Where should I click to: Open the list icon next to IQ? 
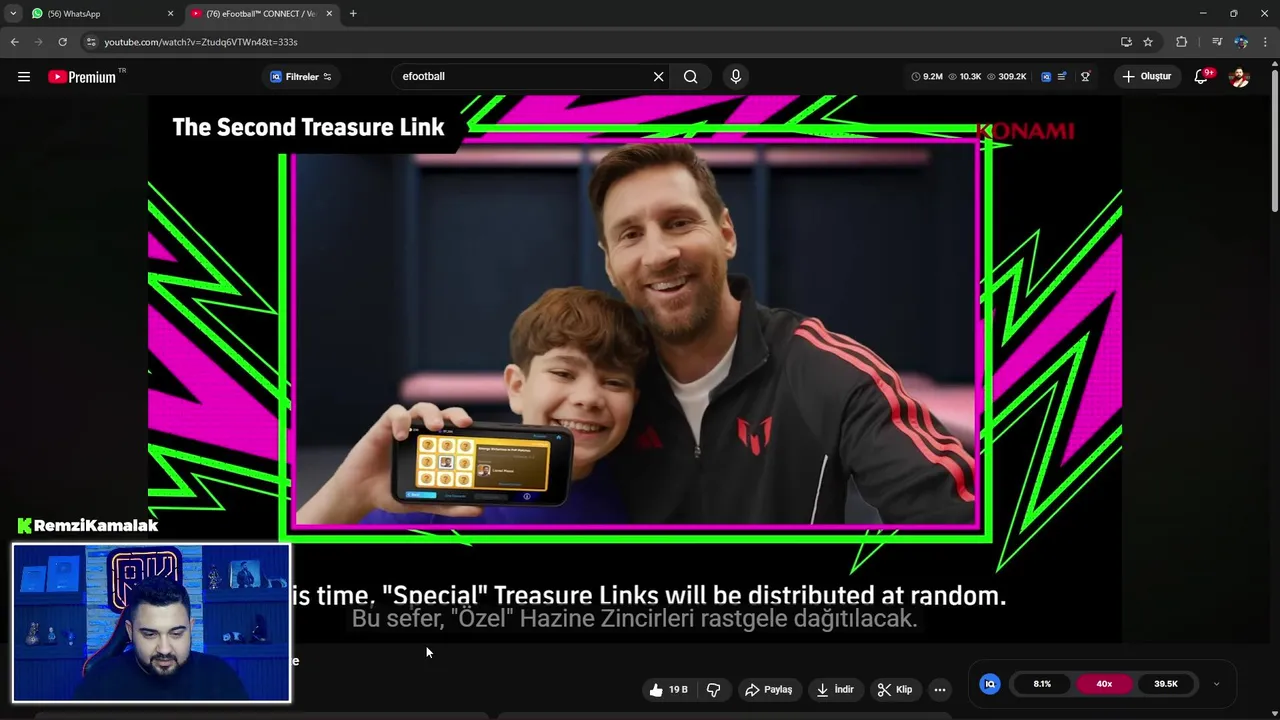(x=1062, y=77)
